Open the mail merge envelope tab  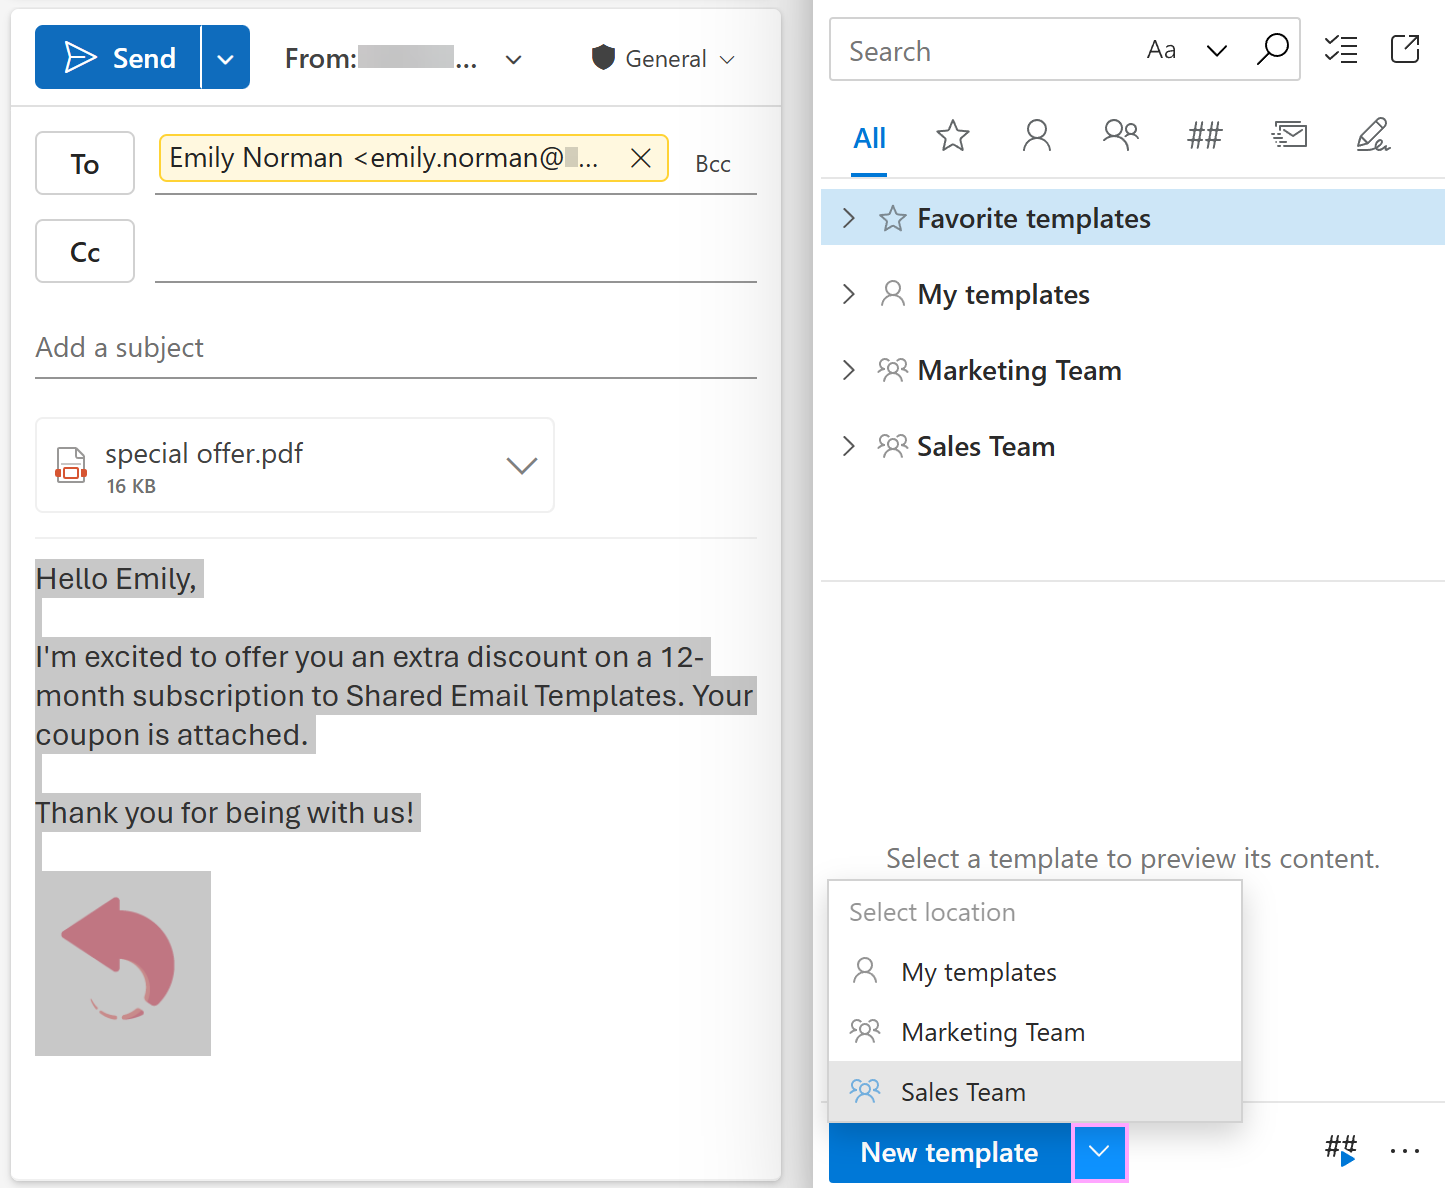pyautogui.click(x=1289, y=135)
